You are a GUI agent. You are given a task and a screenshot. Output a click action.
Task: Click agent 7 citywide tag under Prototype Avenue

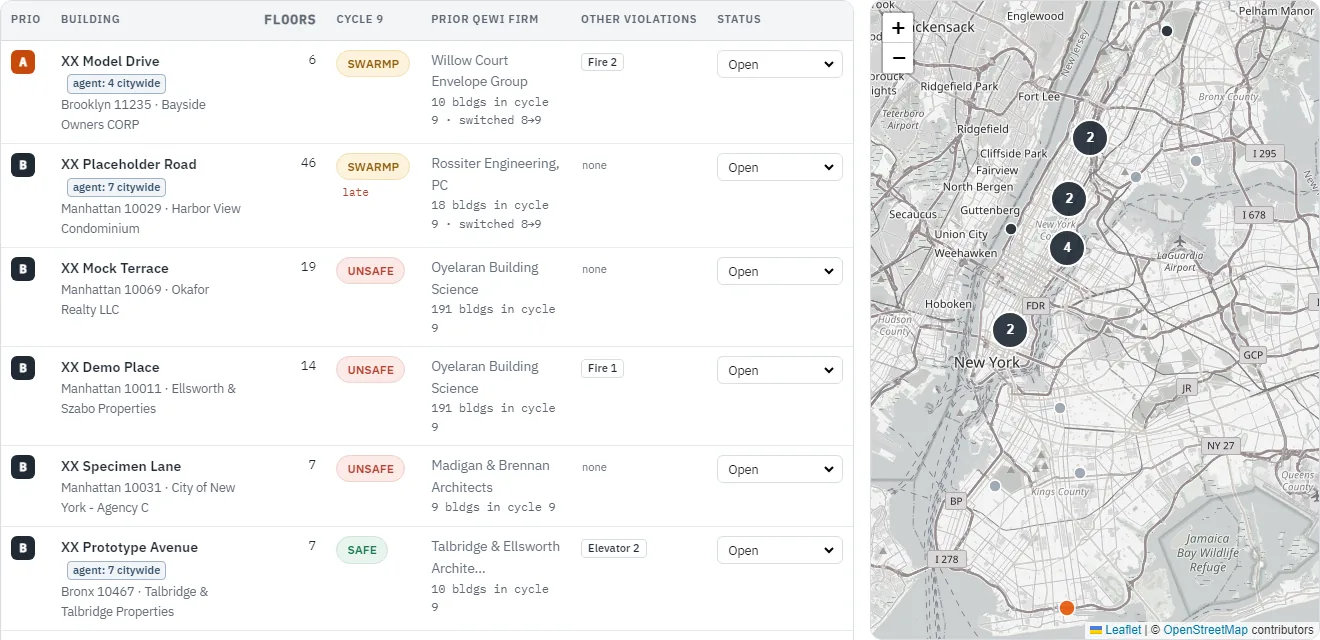(x=117, y=570)
